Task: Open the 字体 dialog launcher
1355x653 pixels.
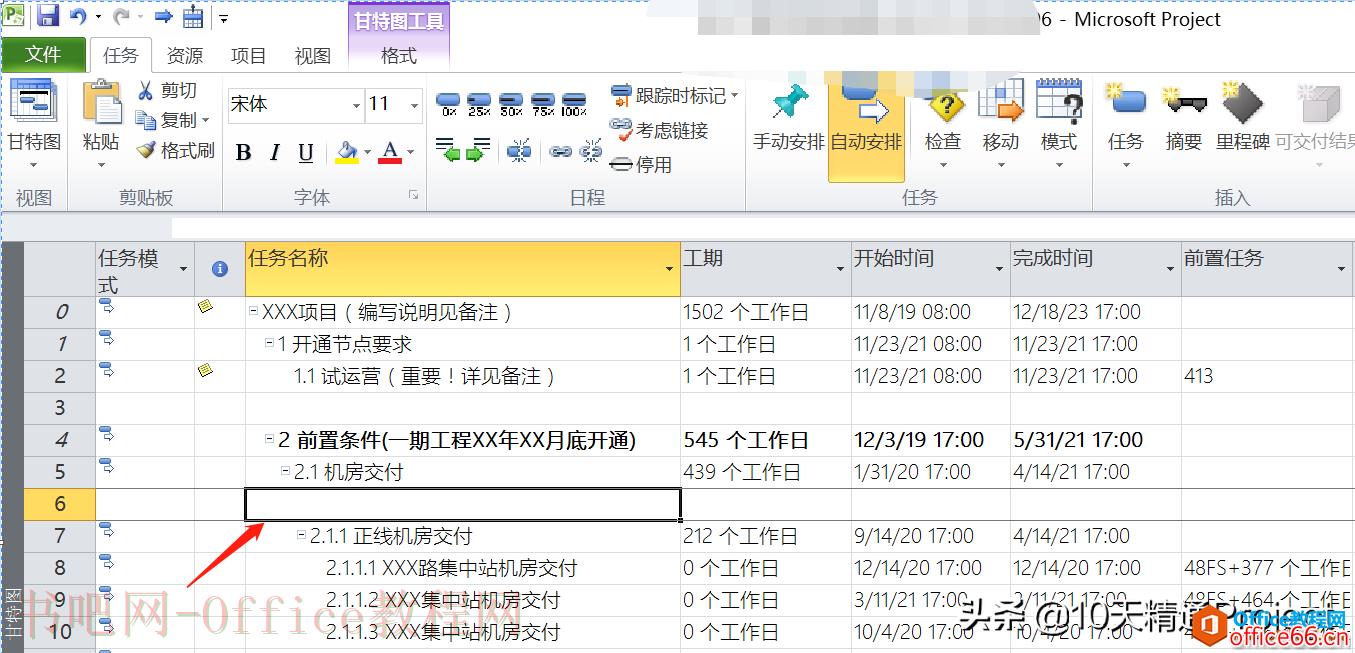Action: (x=414, y=196)
